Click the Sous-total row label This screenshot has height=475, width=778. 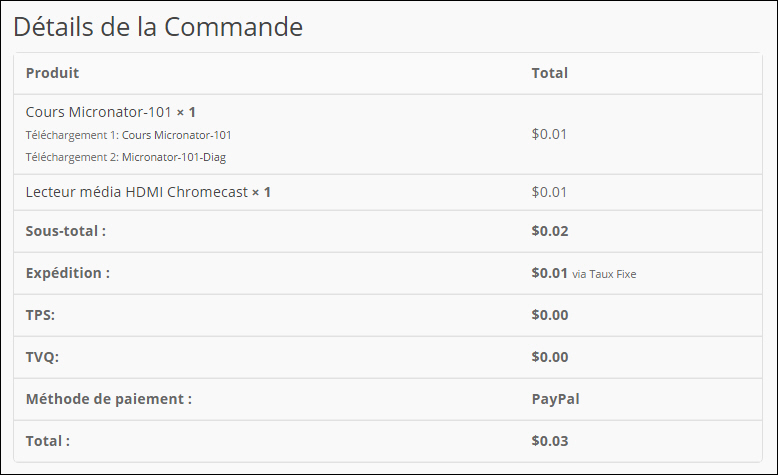[65, 231]
